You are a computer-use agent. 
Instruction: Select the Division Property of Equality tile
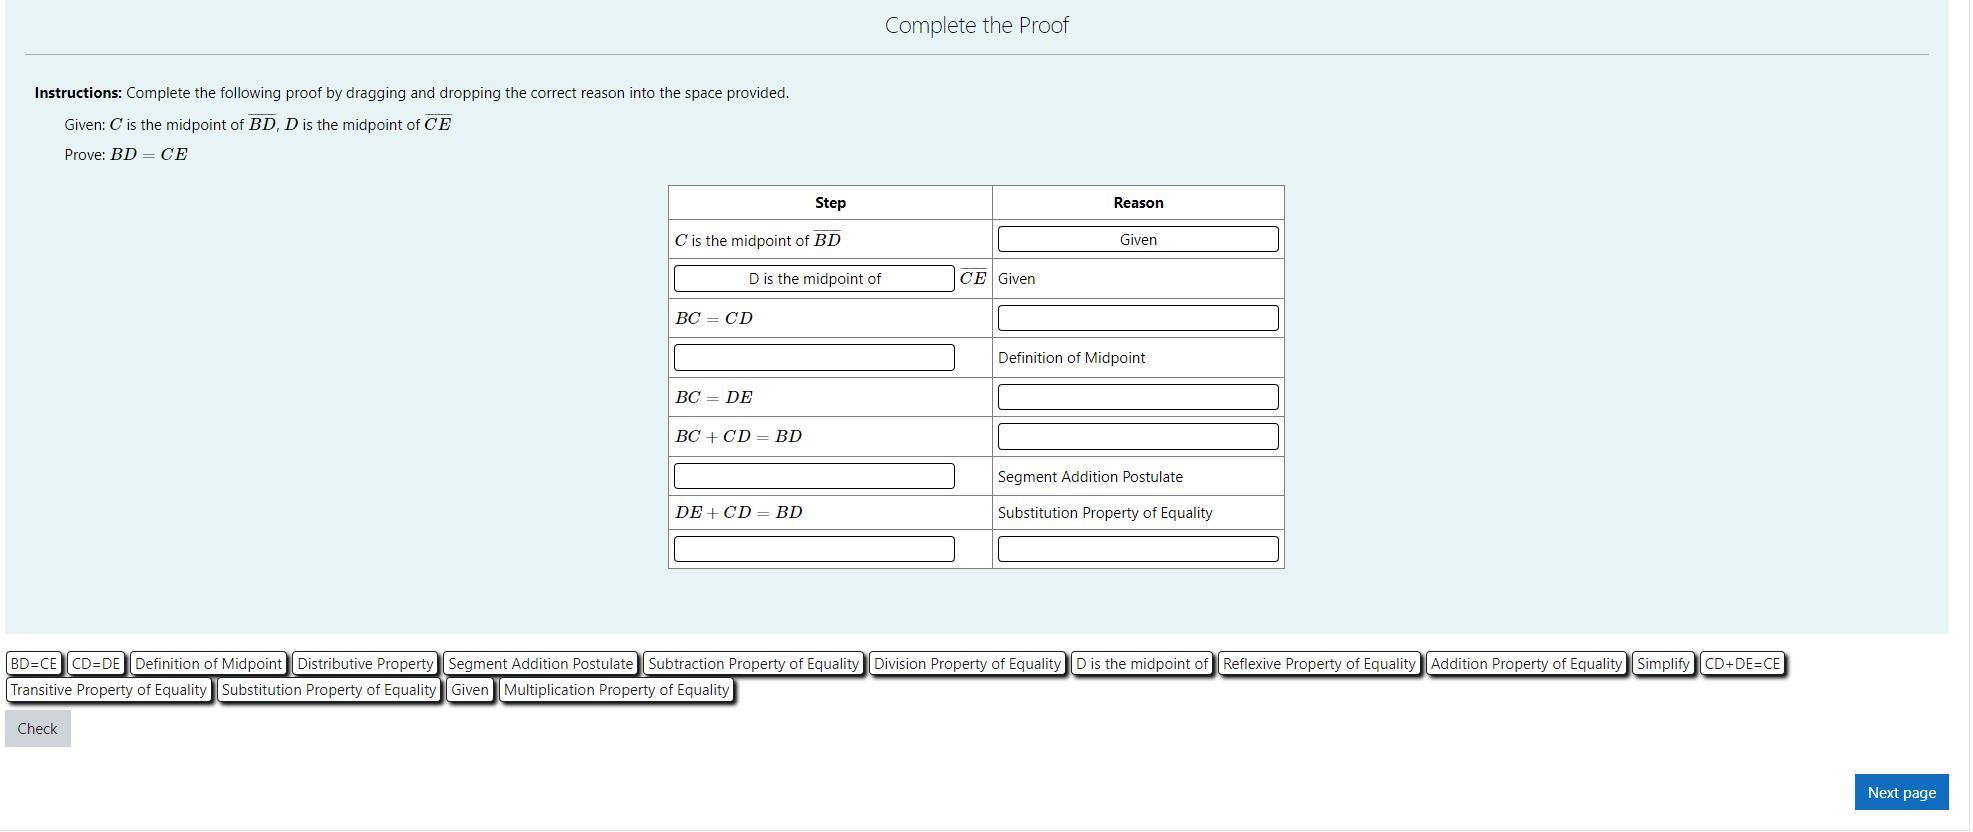967,664
